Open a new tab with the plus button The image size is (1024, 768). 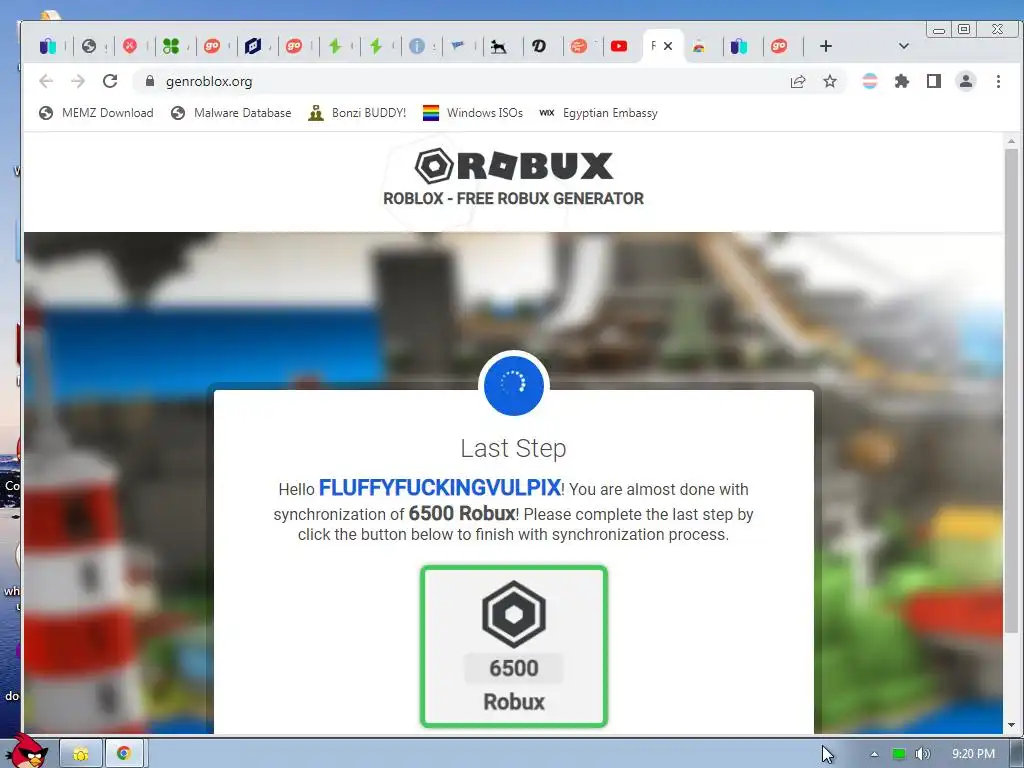point(825,46)
